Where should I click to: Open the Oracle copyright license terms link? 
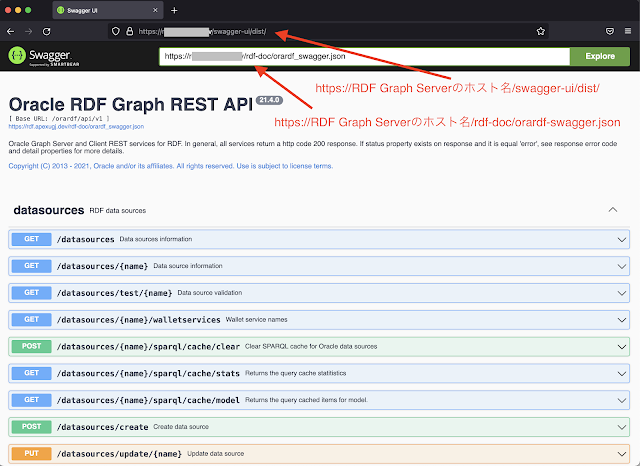pyautogui.click(x=171, y=166)
